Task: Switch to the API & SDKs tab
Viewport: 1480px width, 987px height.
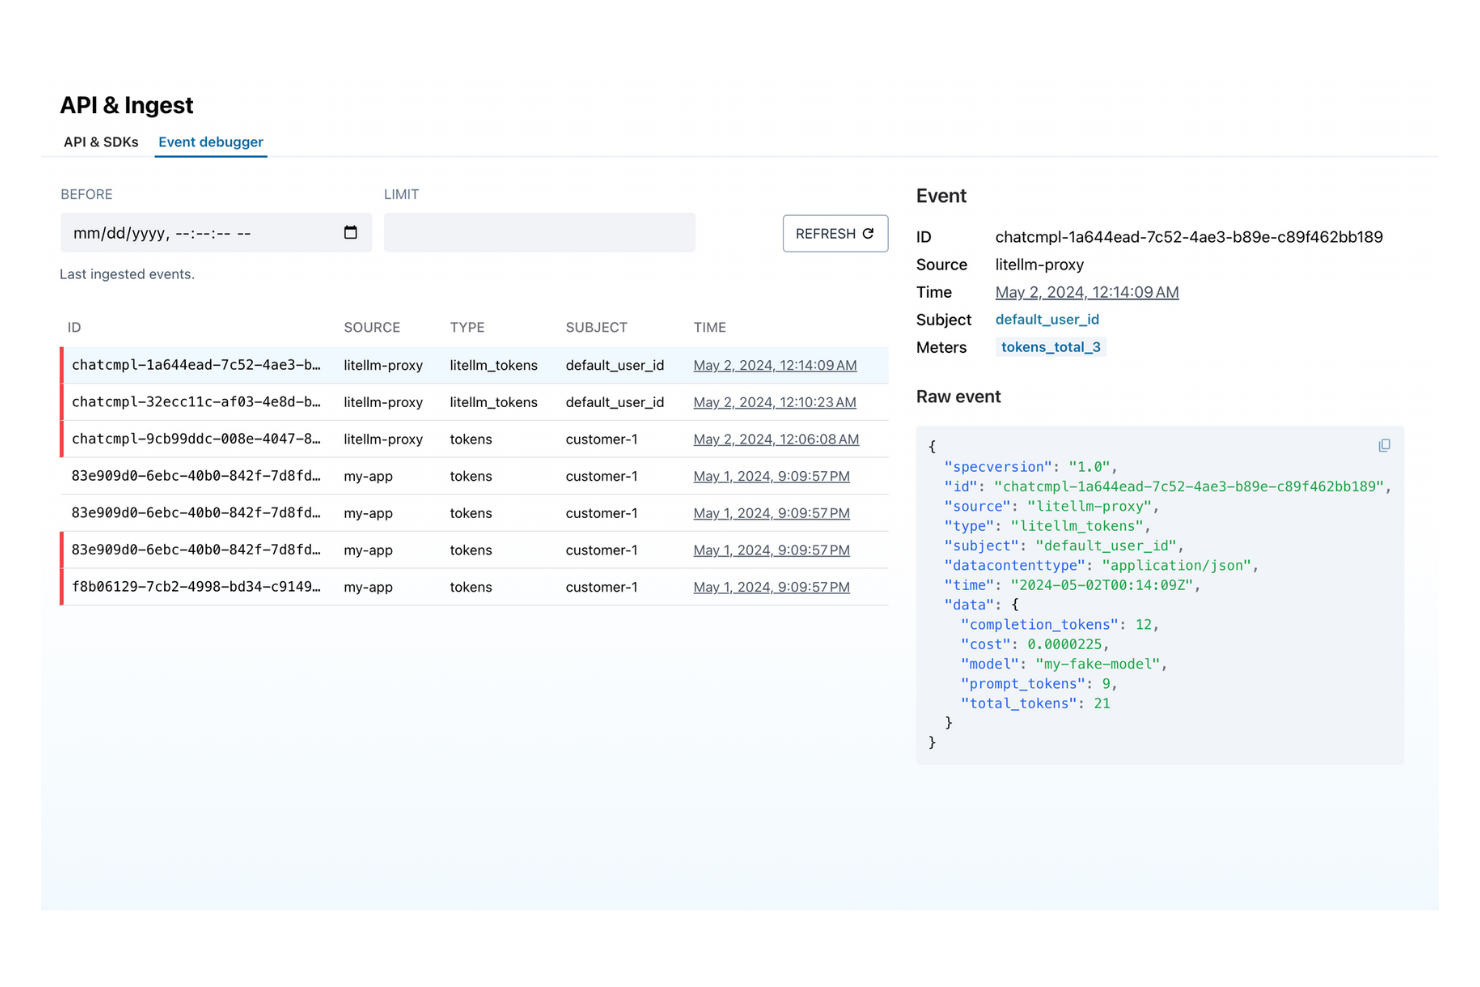Action: (x=100, y=142)
